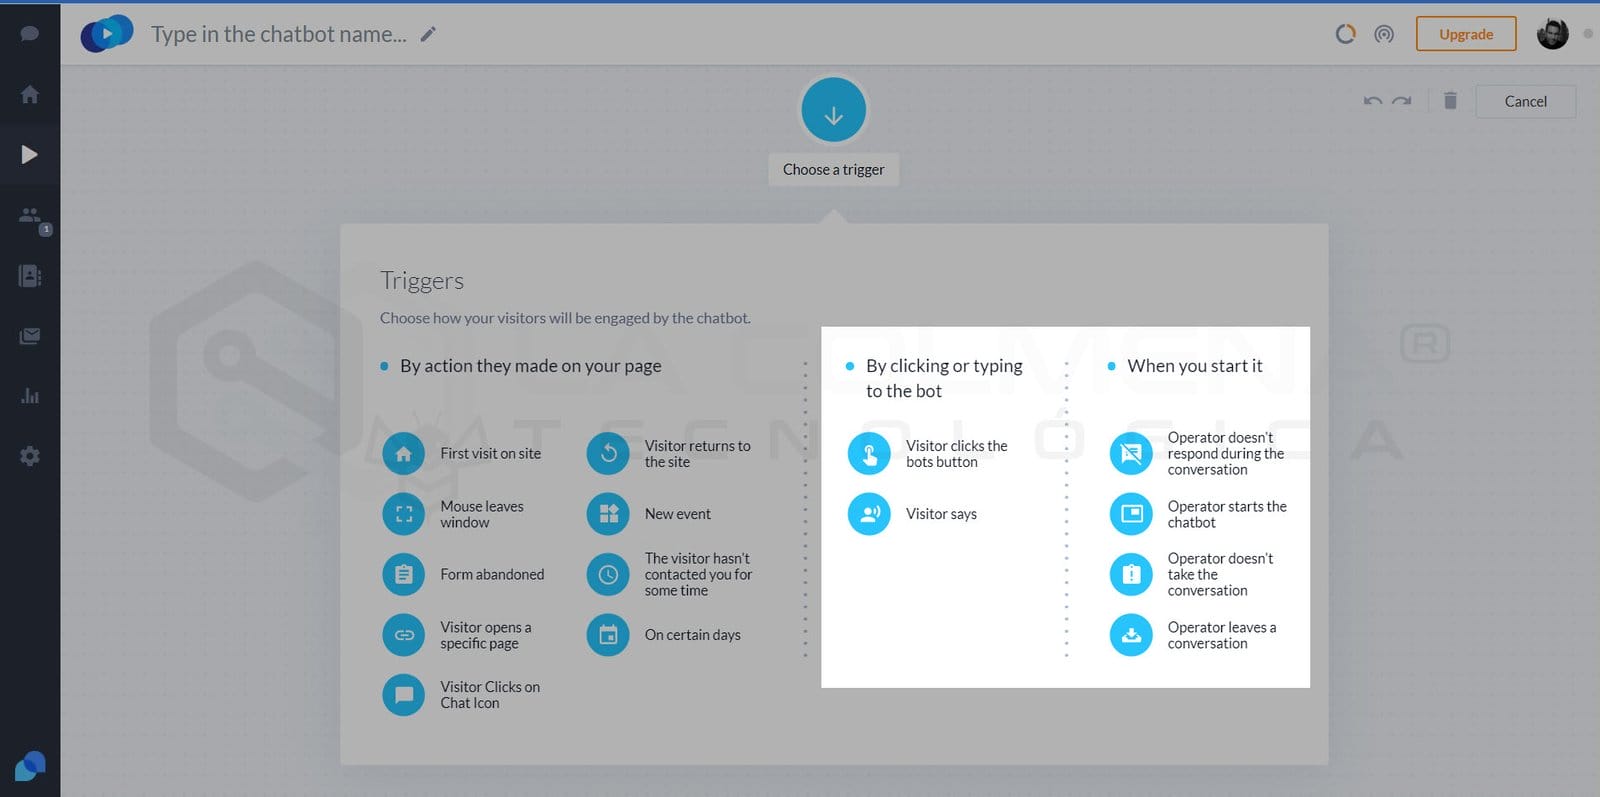The height and width of the screenshot is (797, 1600).
Task: Open the Chatbots play icon in sidebar
Action: coord(30,154)
